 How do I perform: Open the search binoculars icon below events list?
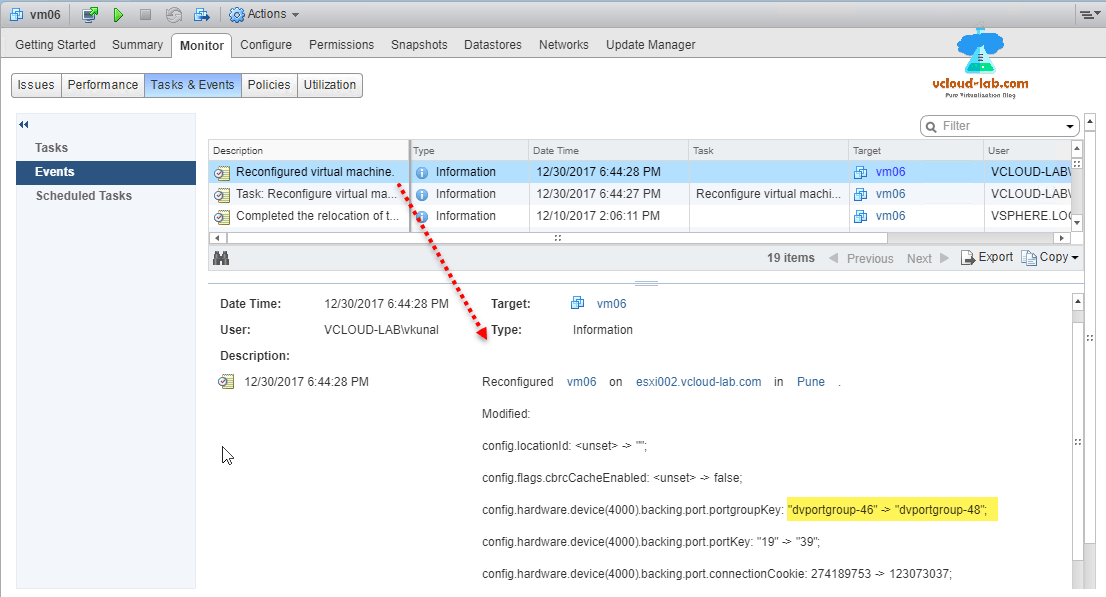point(220,257)
